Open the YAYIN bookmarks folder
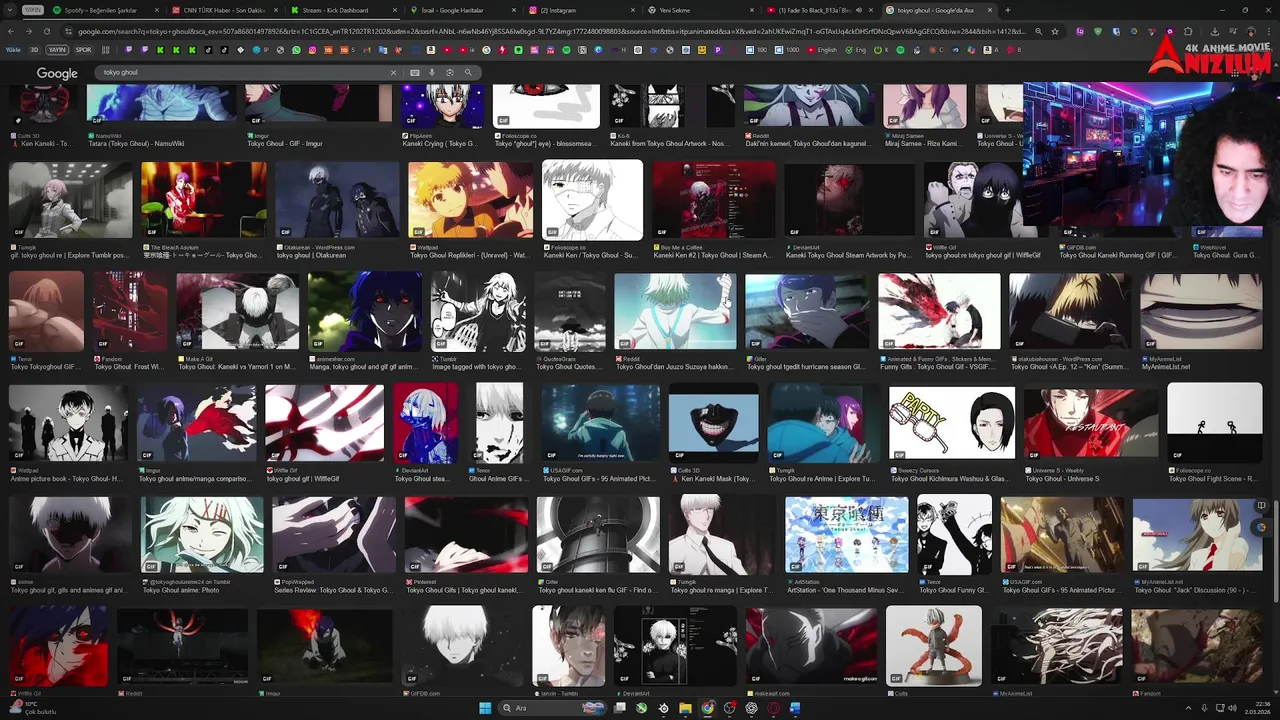This screenshot has width=1280, height=720. point(57,50)
